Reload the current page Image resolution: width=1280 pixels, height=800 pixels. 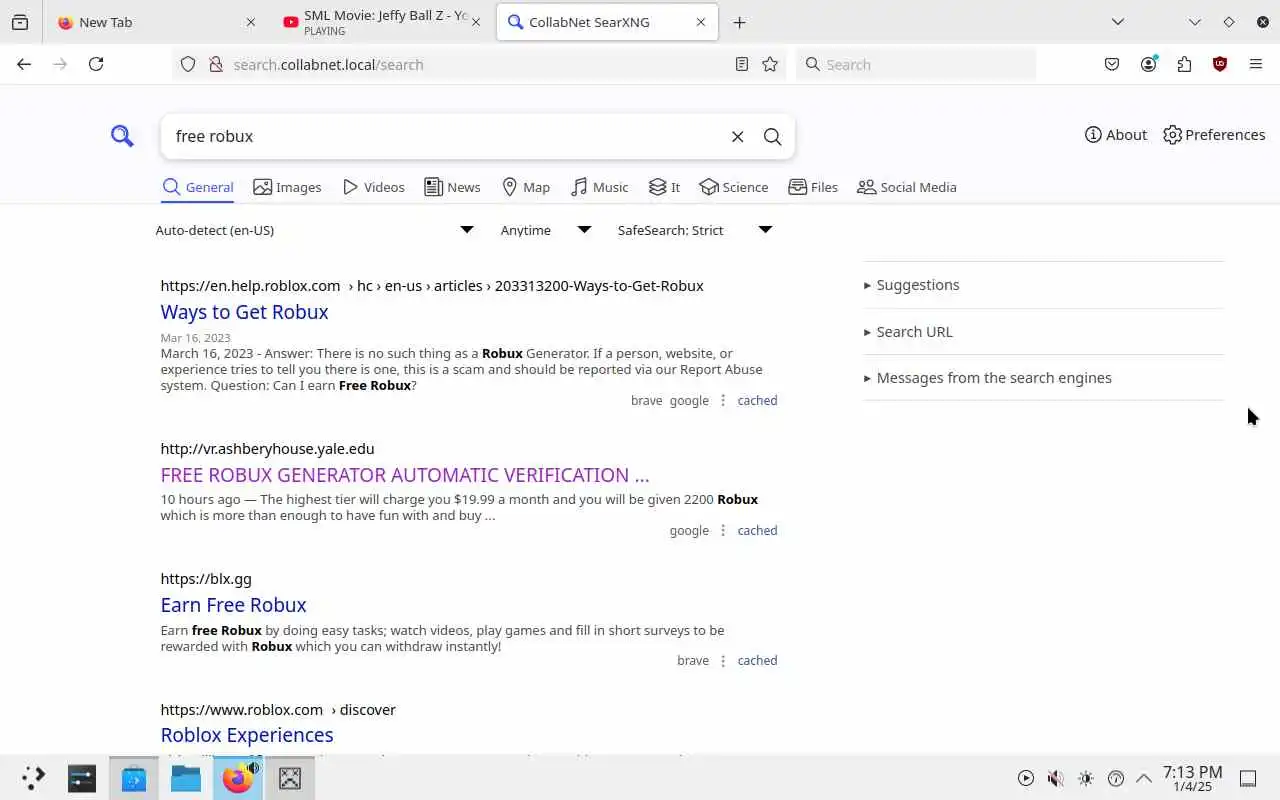pyautogui.click(x=96, y=64)
